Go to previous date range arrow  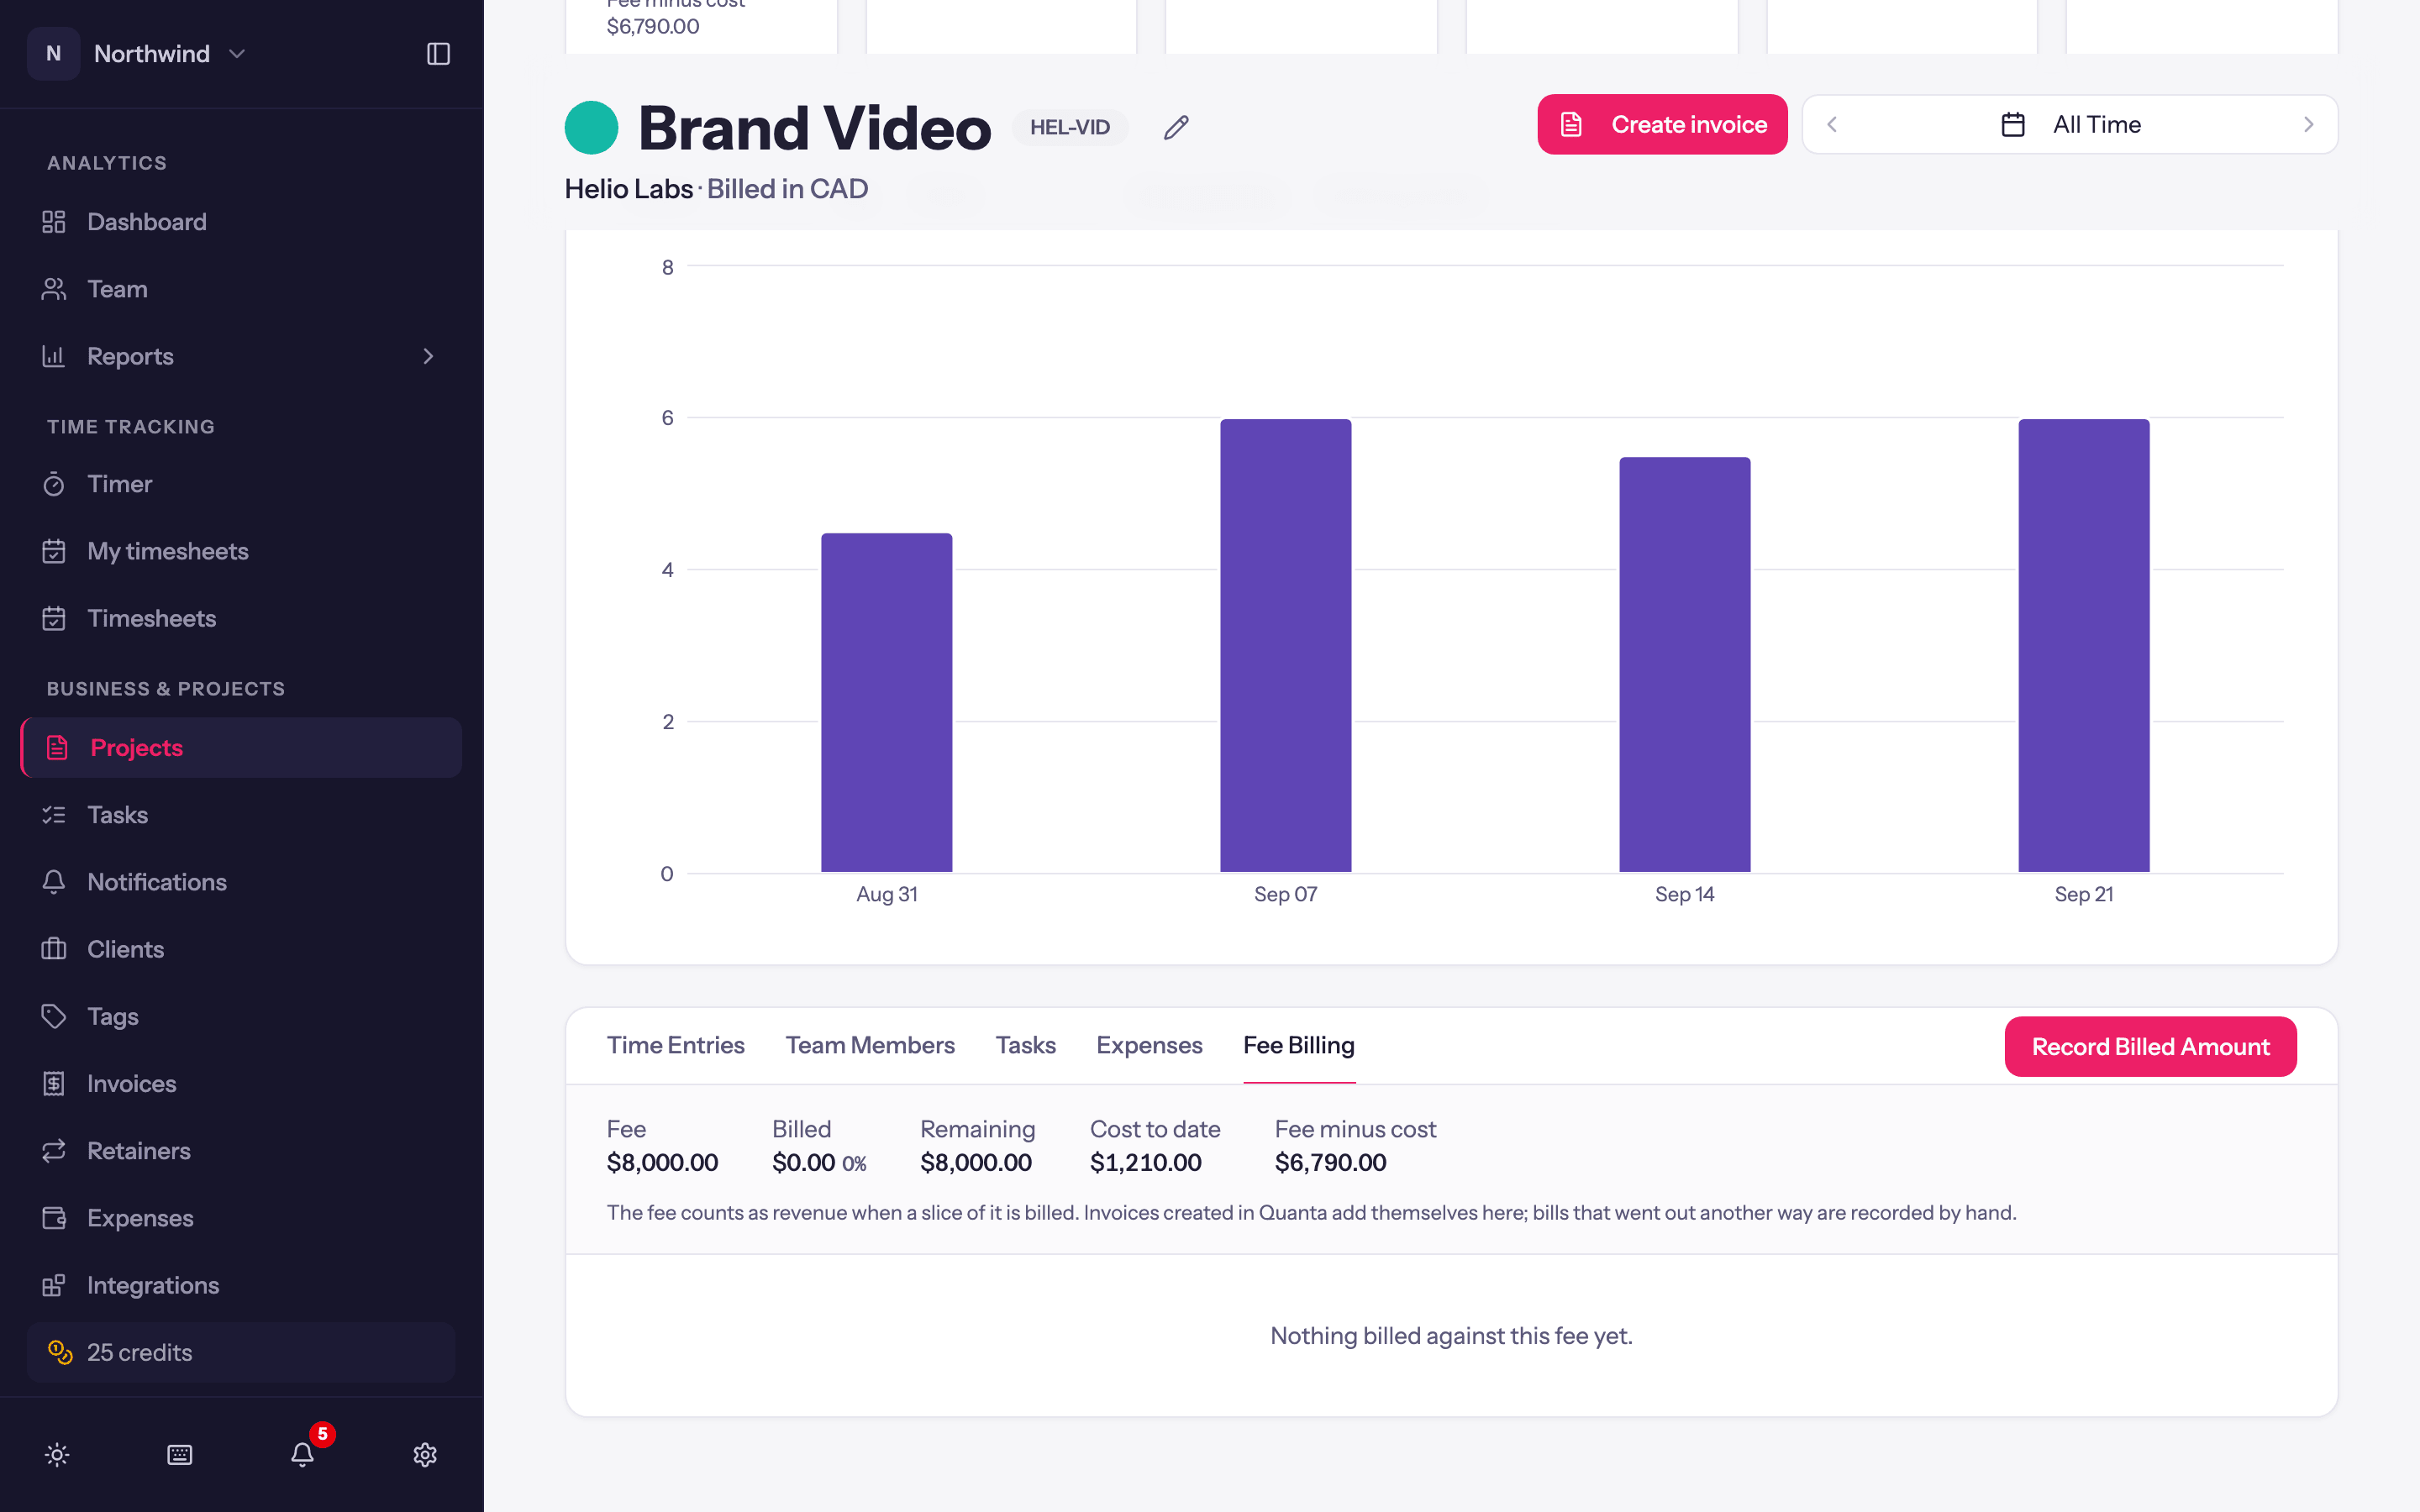point(1832,124)
